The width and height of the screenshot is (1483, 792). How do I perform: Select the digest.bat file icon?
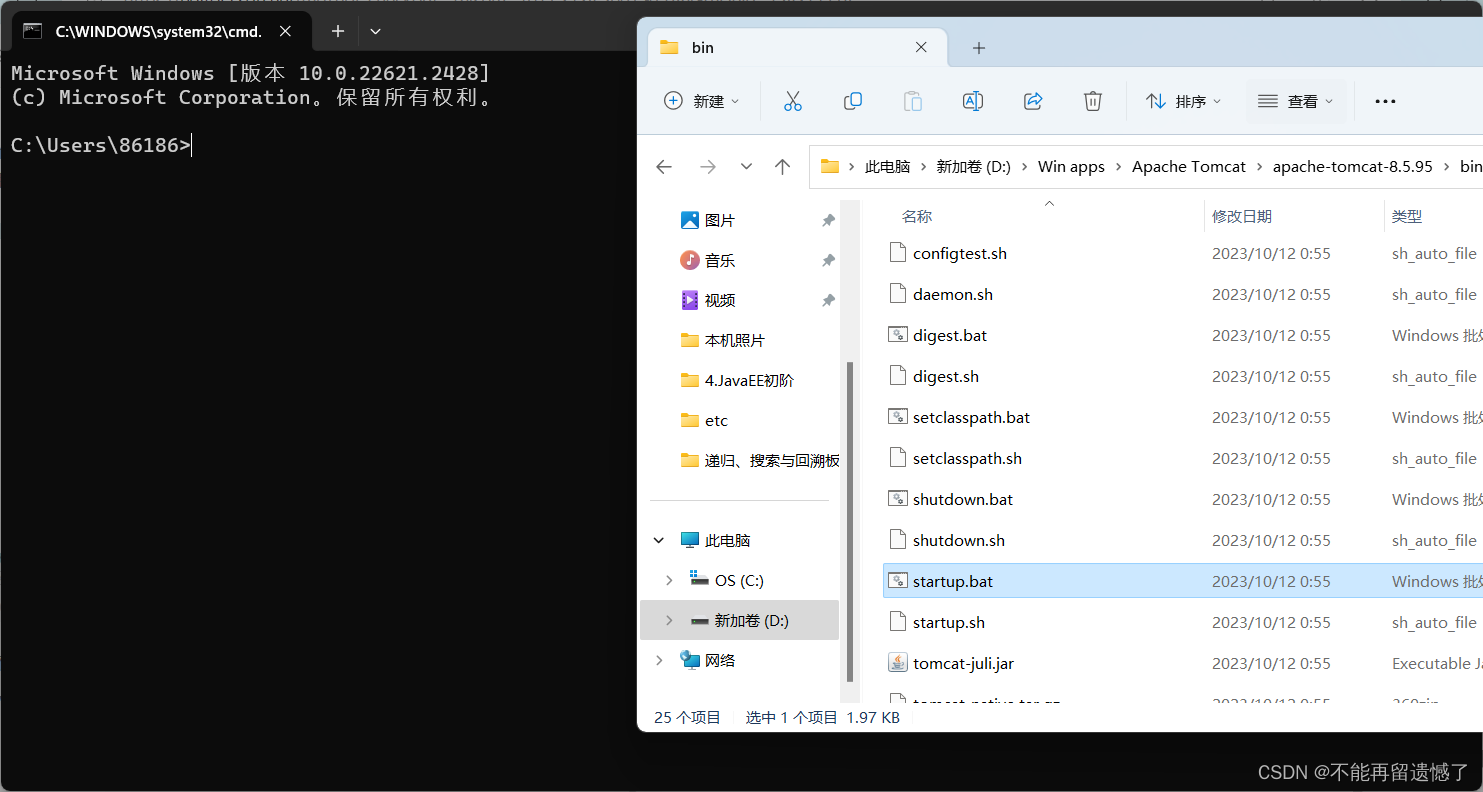pos(898,335)
